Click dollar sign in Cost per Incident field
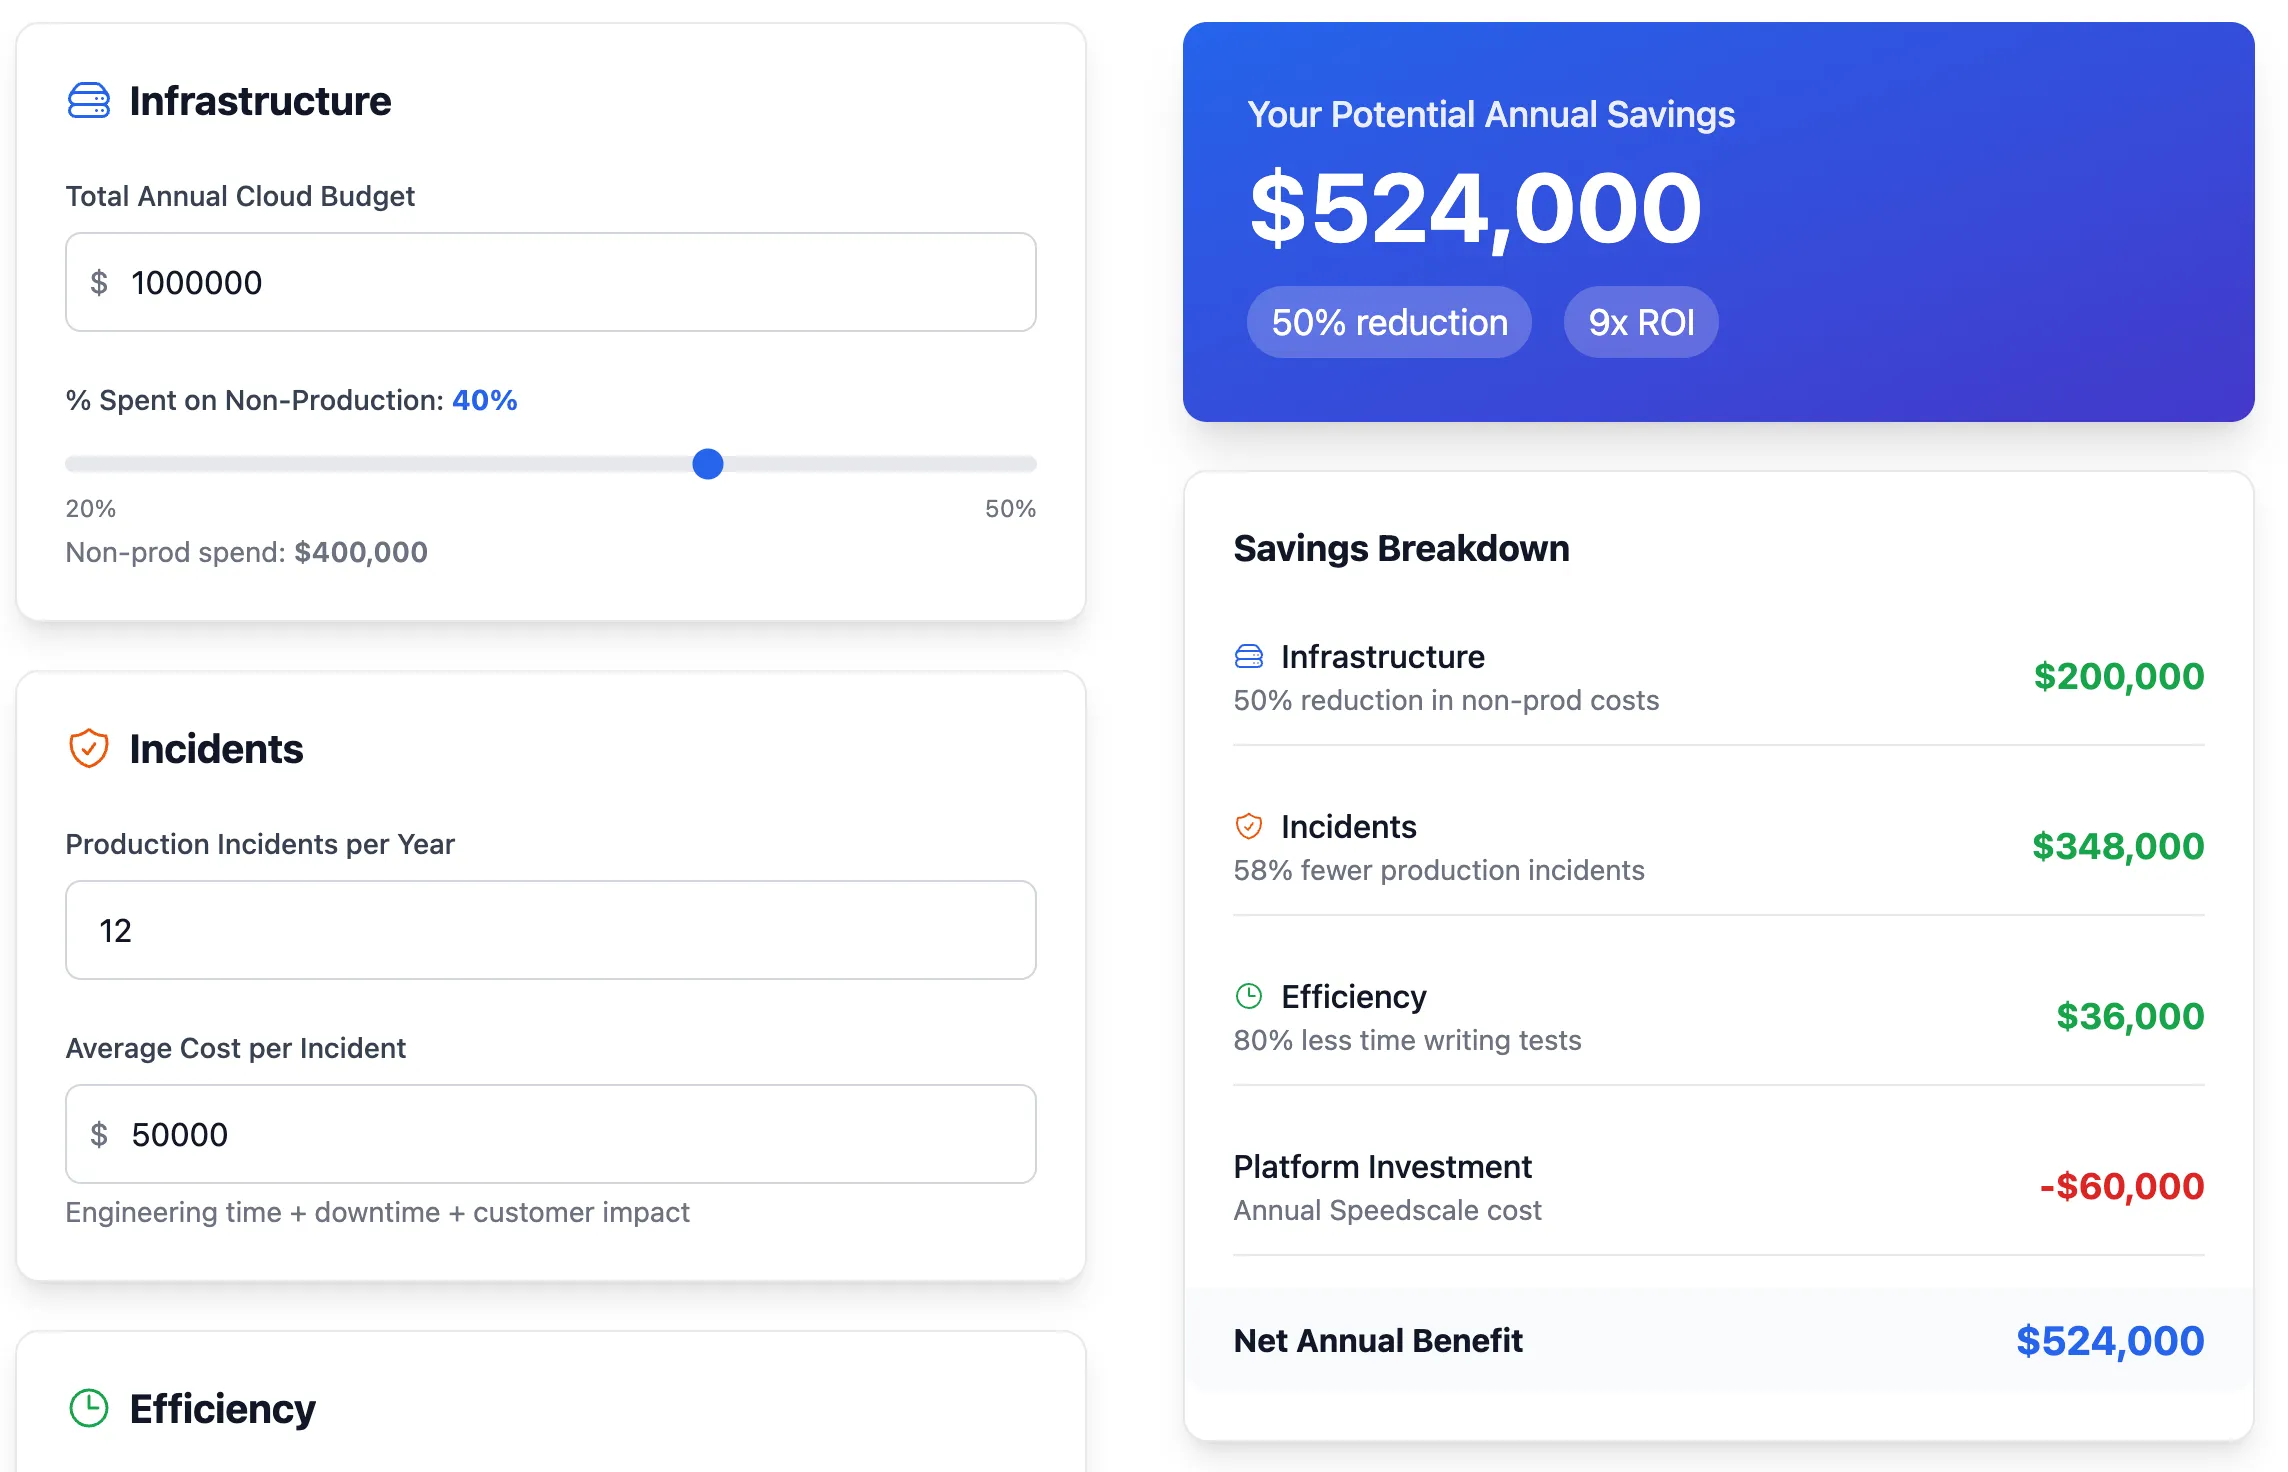 click(x=98, y=1135)
